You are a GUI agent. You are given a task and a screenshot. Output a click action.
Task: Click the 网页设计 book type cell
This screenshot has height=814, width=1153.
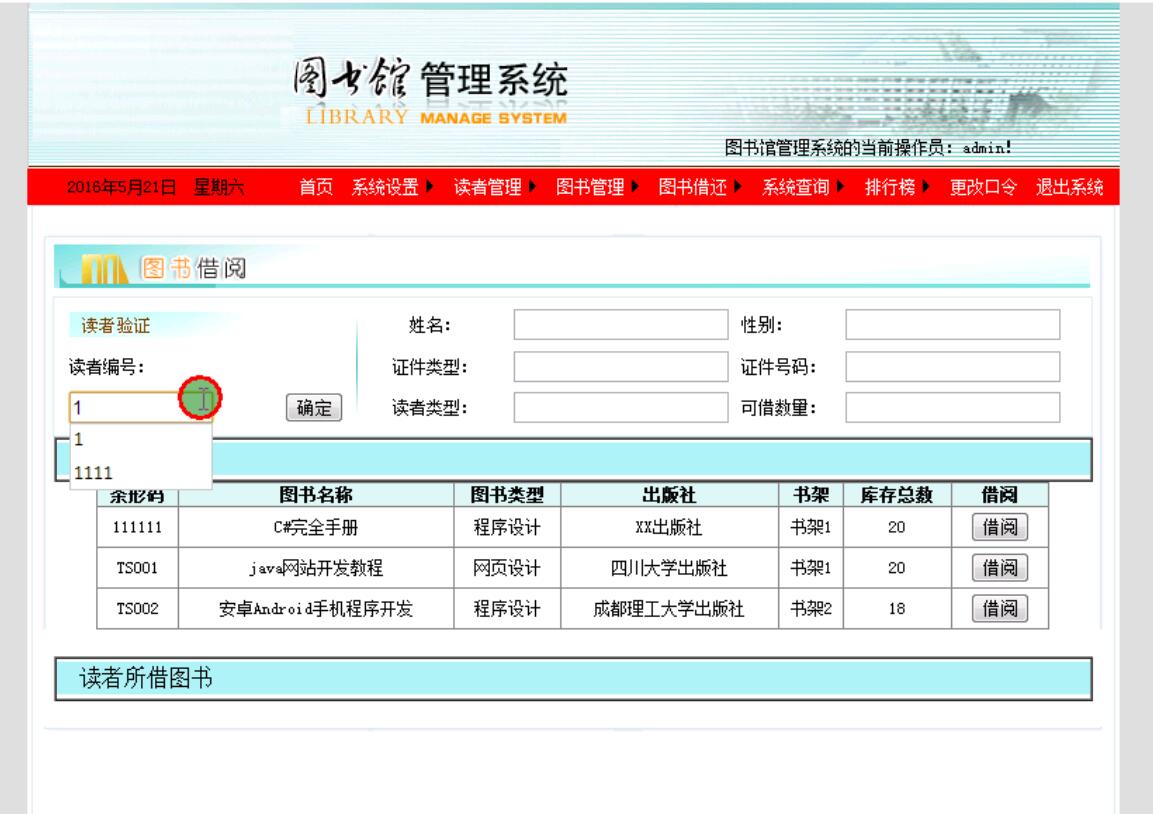click(x=507, y=568)
